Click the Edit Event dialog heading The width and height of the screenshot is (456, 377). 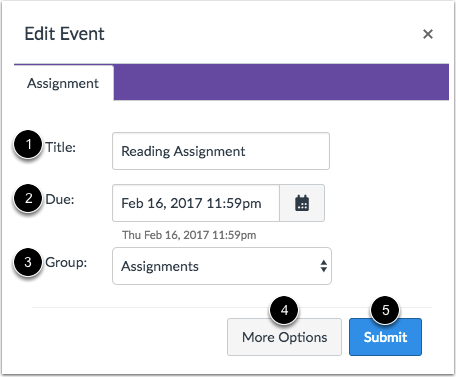65,34
